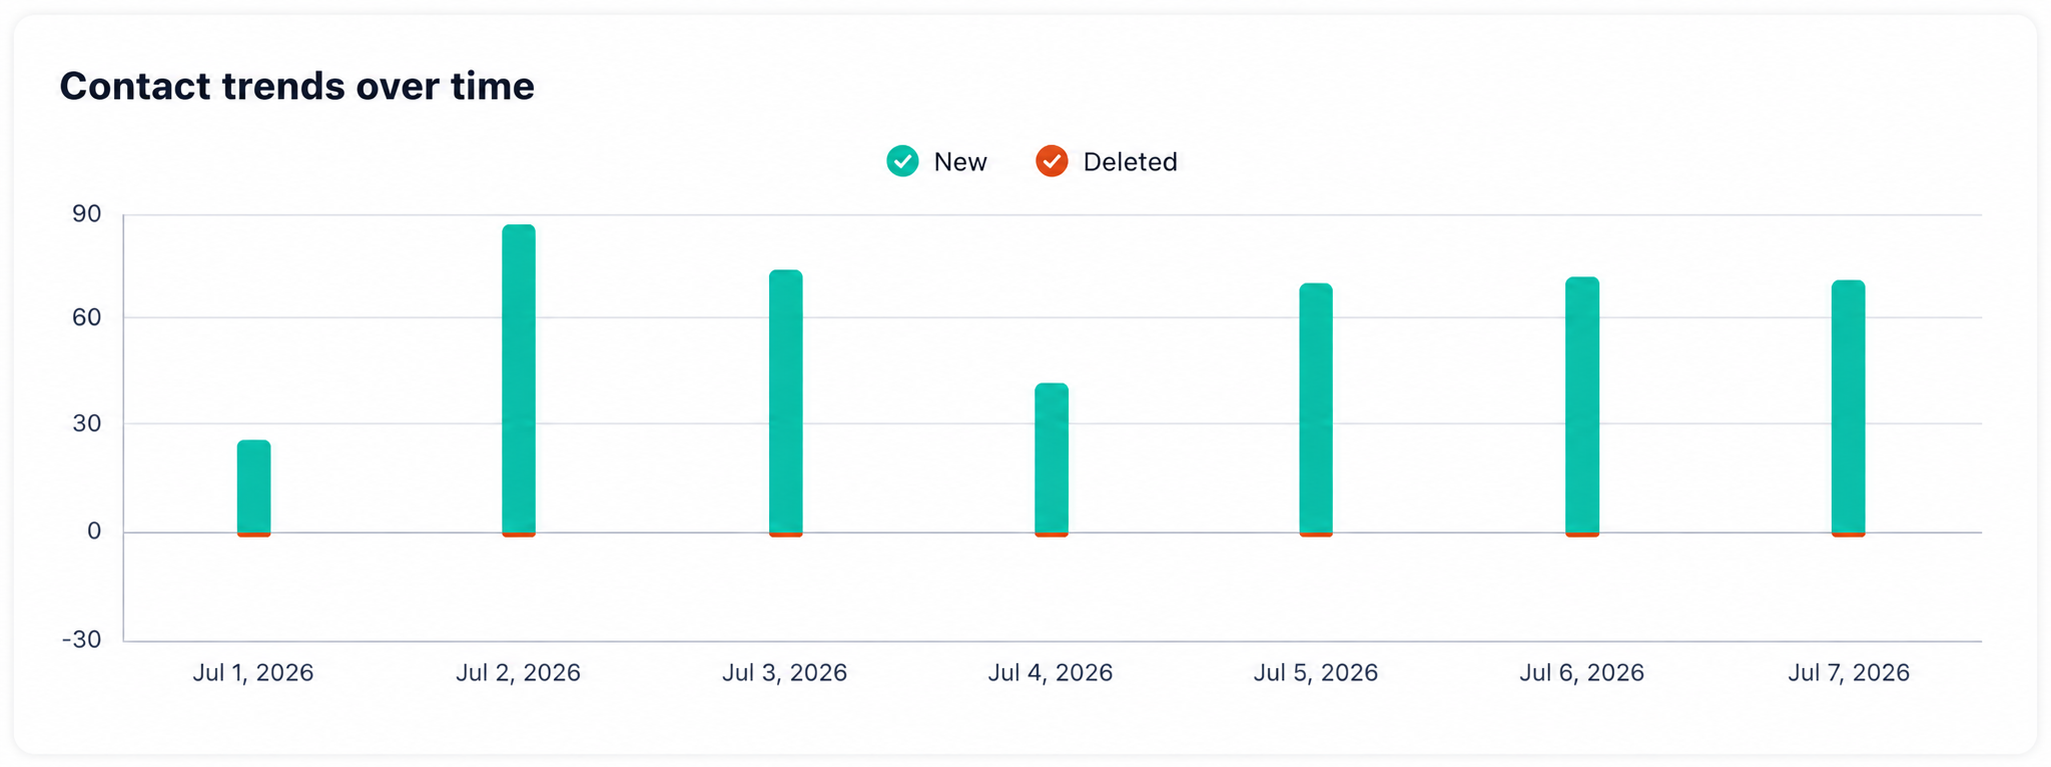Click the Jul 2, 2026 axis label

(x=518, y=673)
